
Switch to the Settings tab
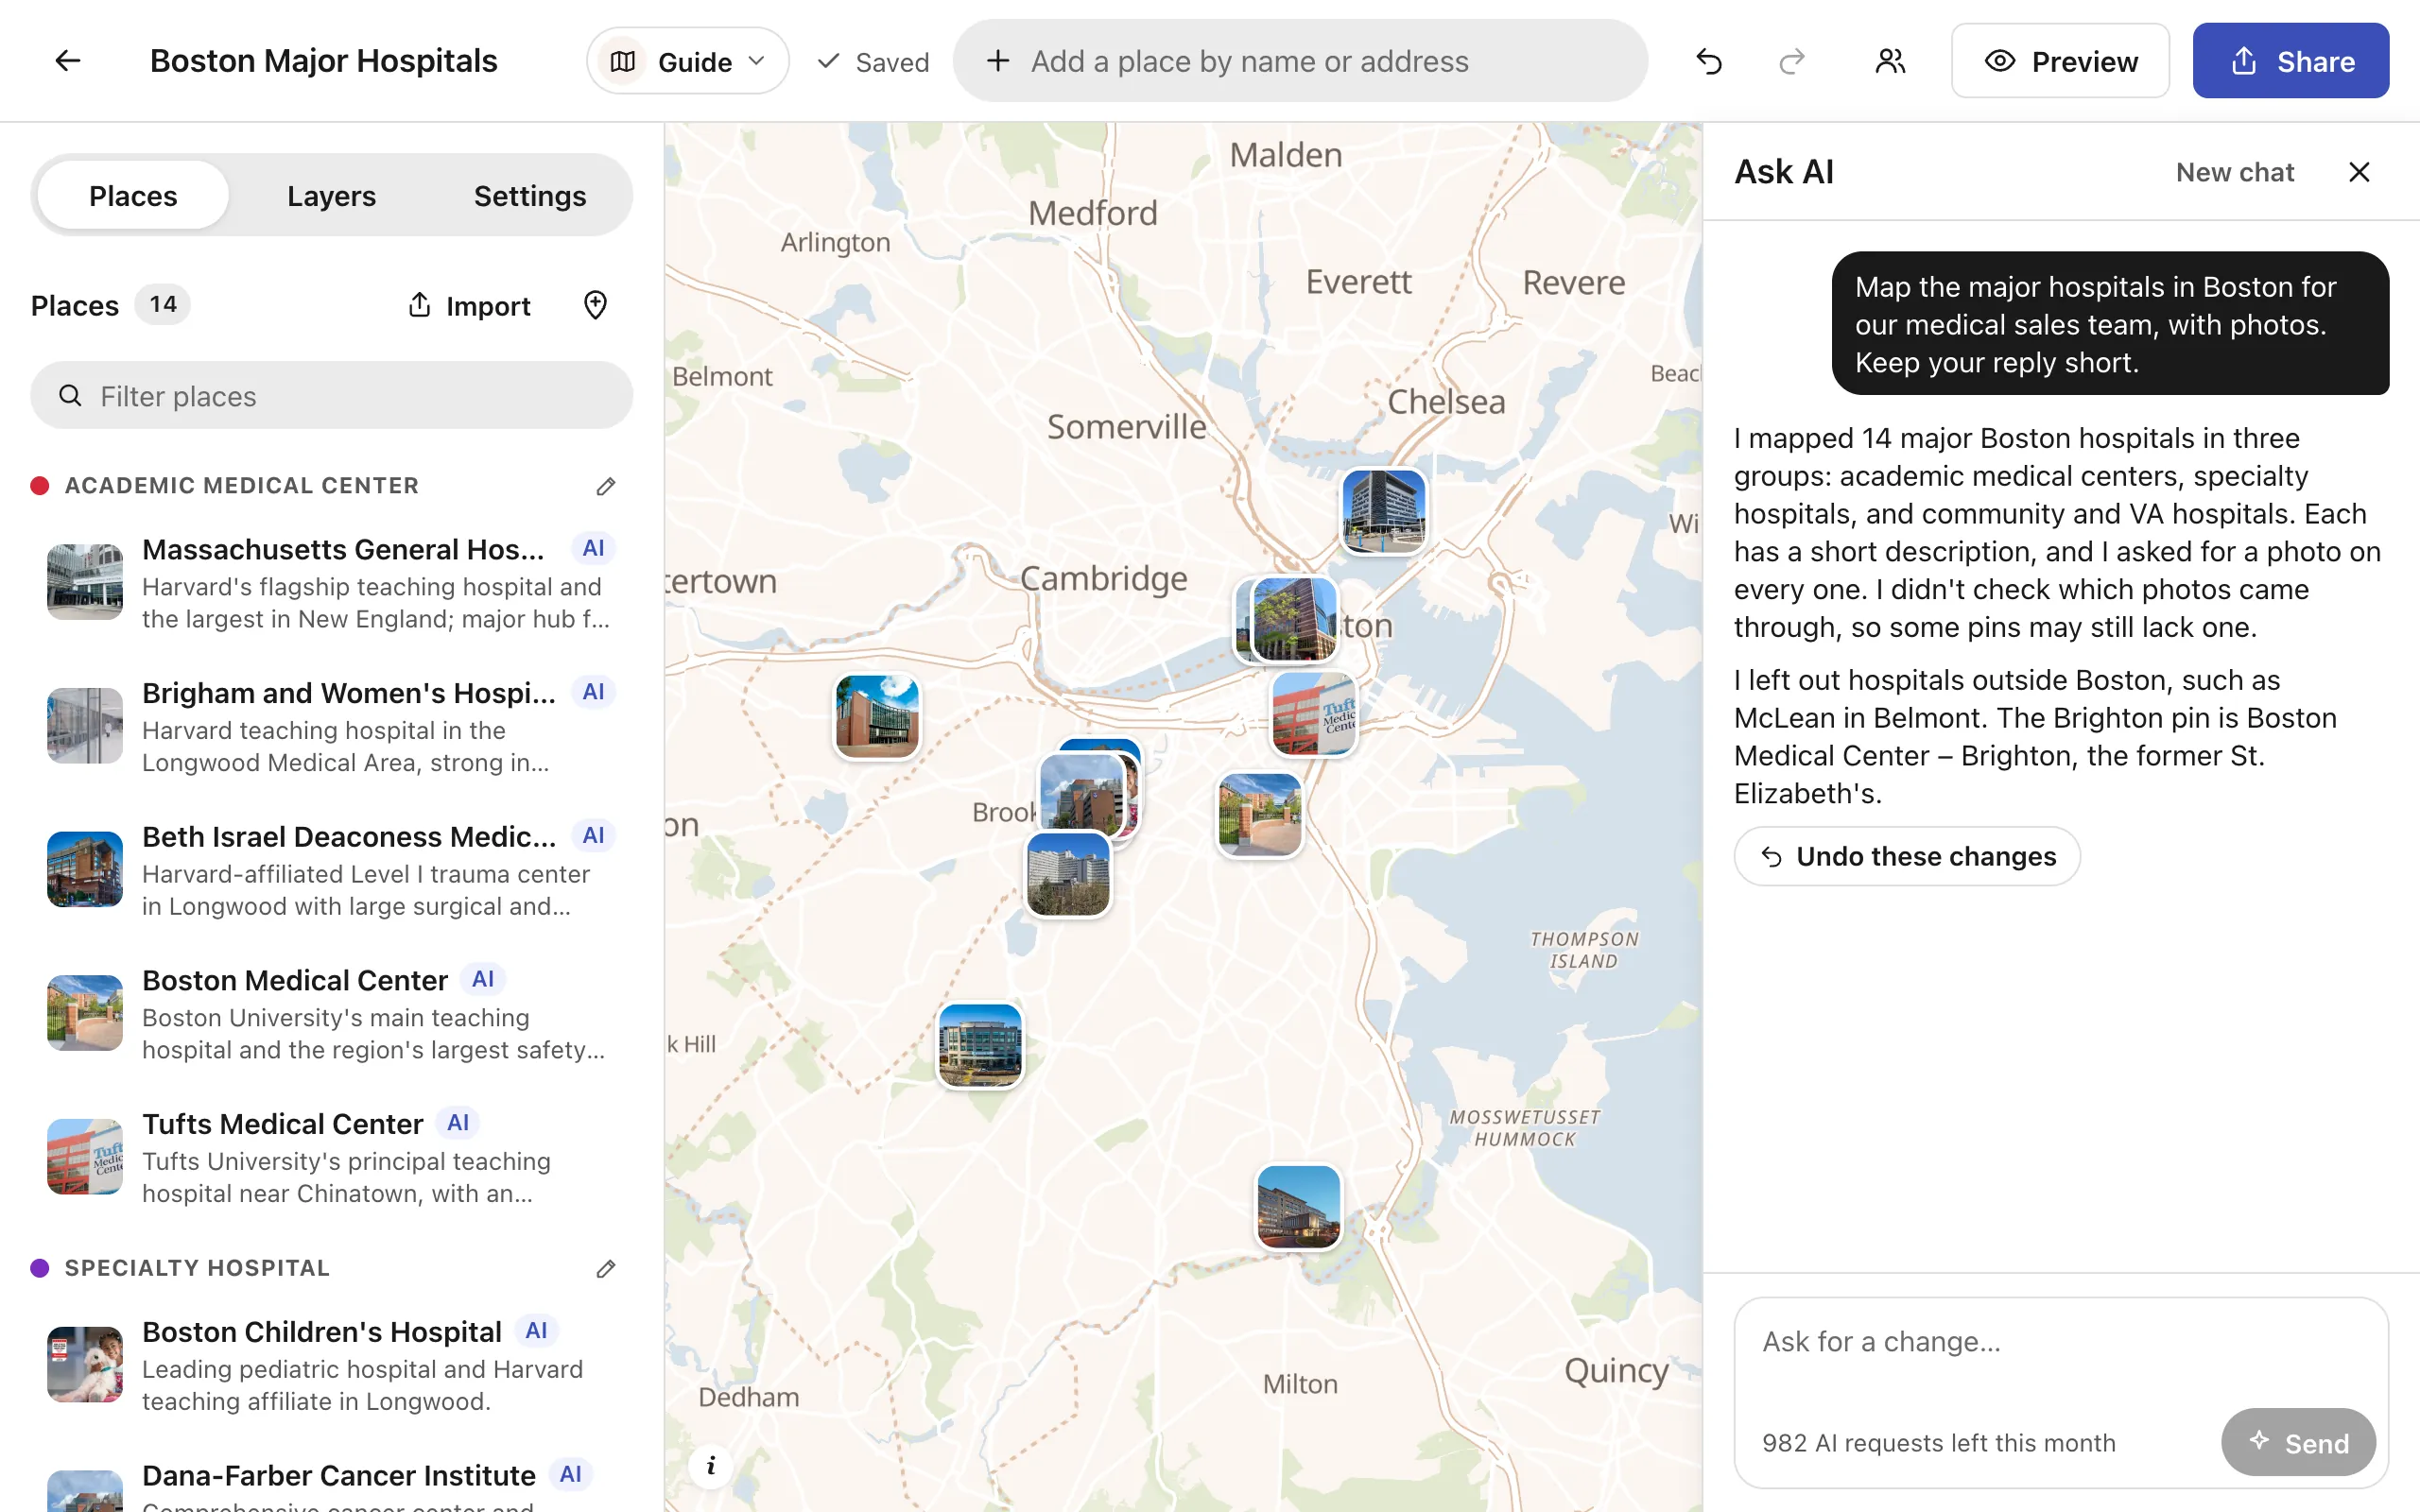point(530,196)
